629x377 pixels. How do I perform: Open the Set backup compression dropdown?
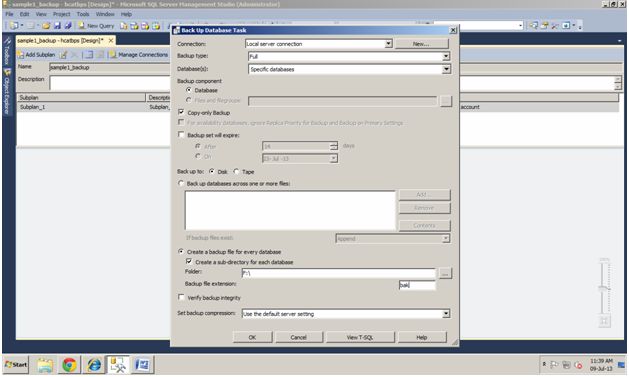[446, 314]
